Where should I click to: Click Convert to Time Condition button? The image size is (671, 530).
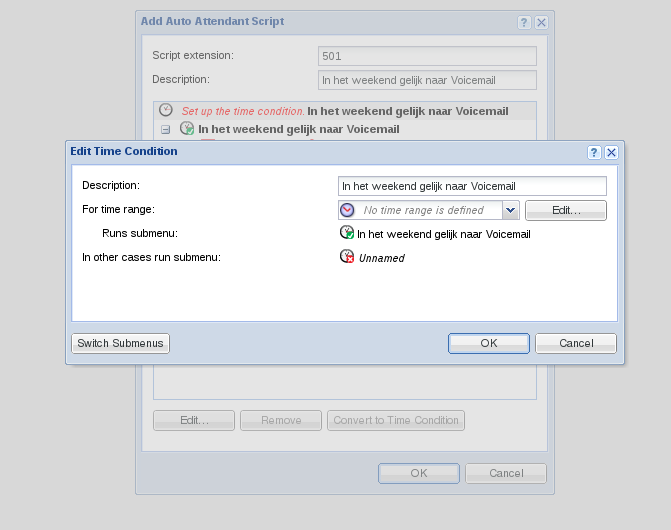click(x=396, y=420)
